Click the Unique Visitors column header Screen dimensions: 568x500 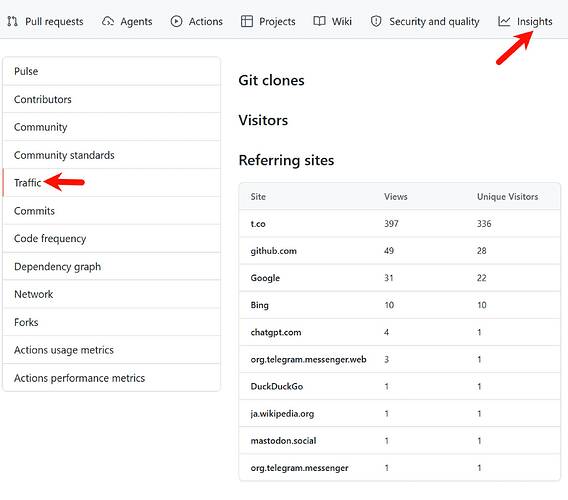(508, 197)
